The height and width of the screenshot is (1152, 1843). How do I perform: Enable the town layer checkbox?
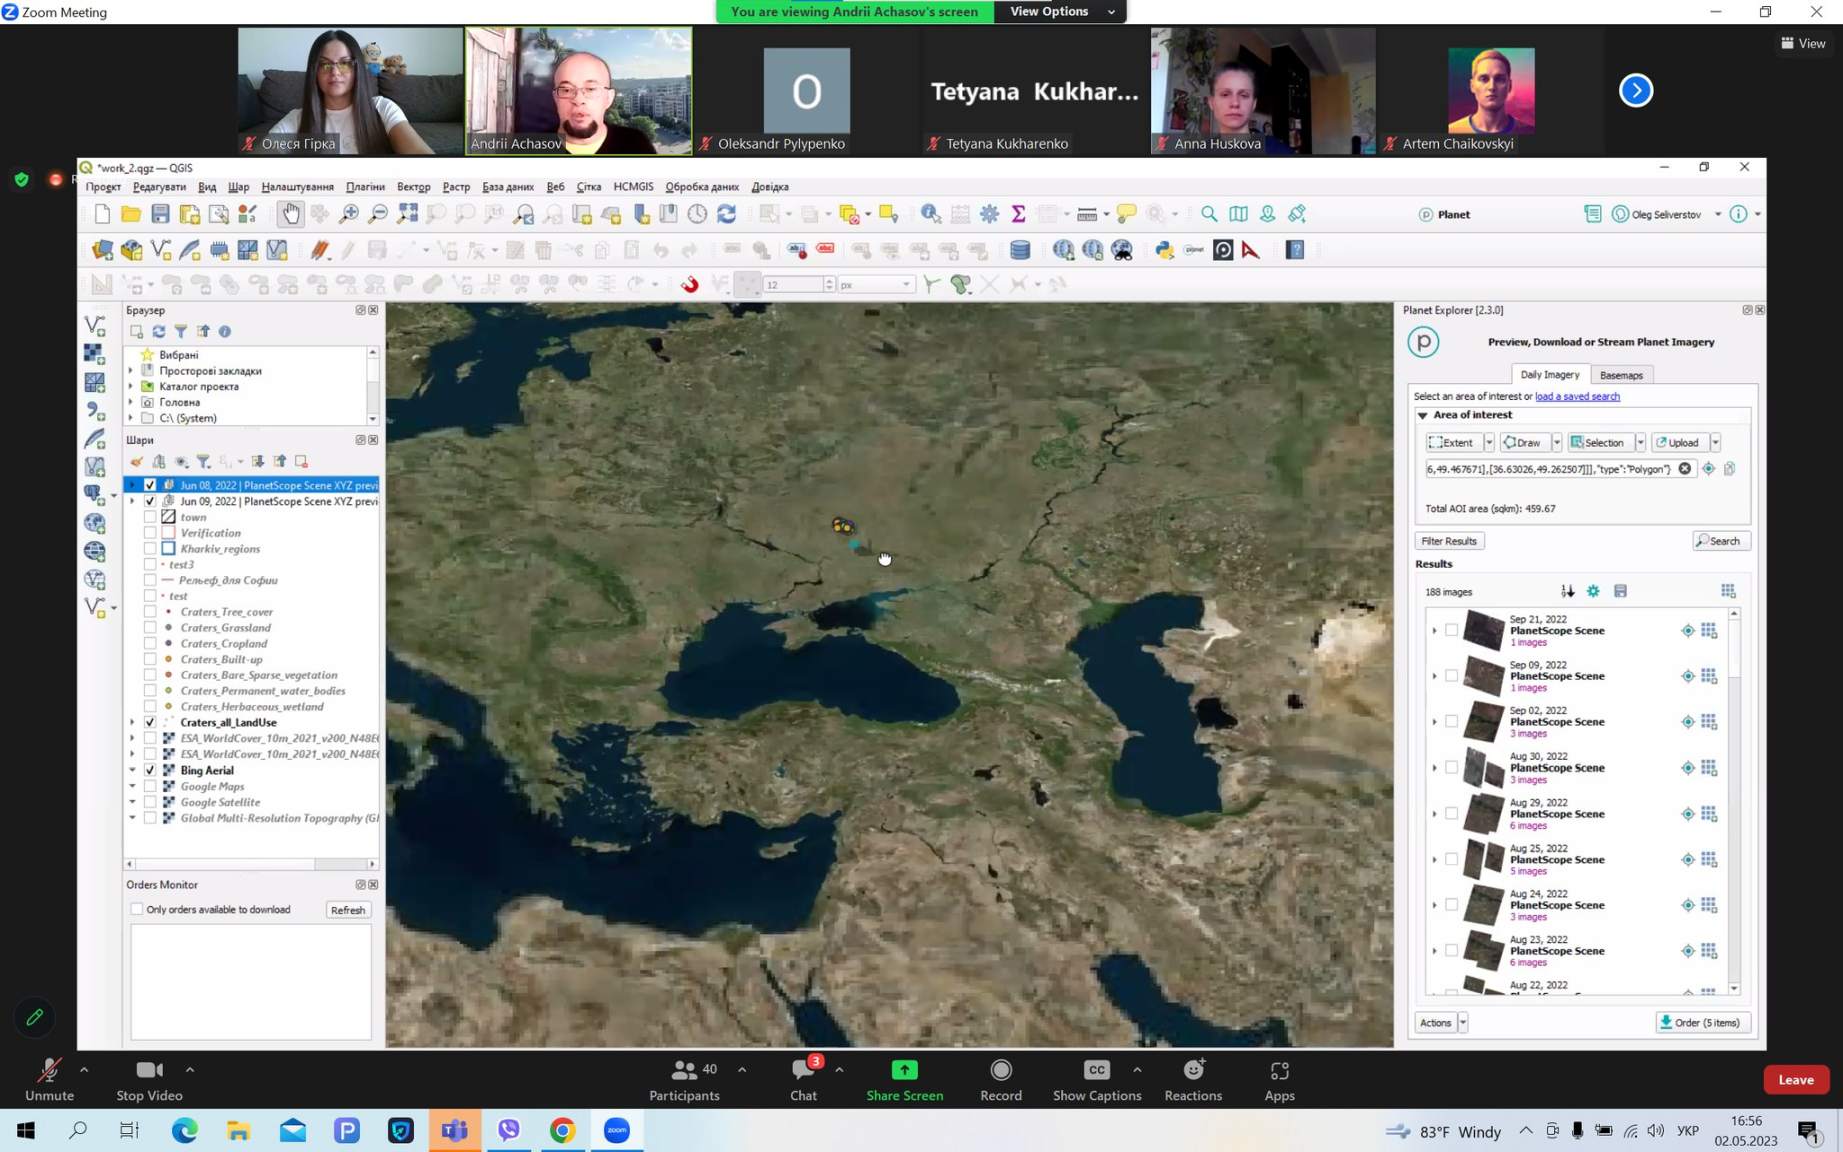[x=150, y=517]
